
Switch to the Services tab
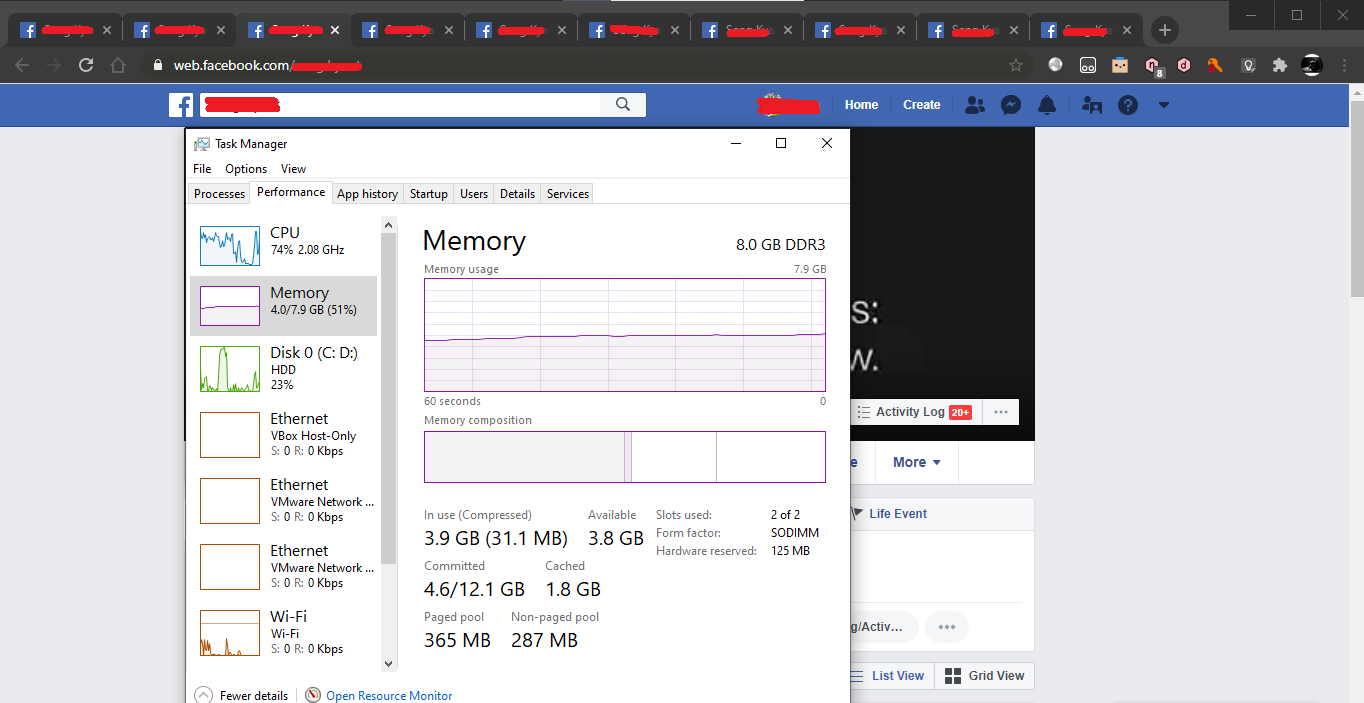coord(568,194)
